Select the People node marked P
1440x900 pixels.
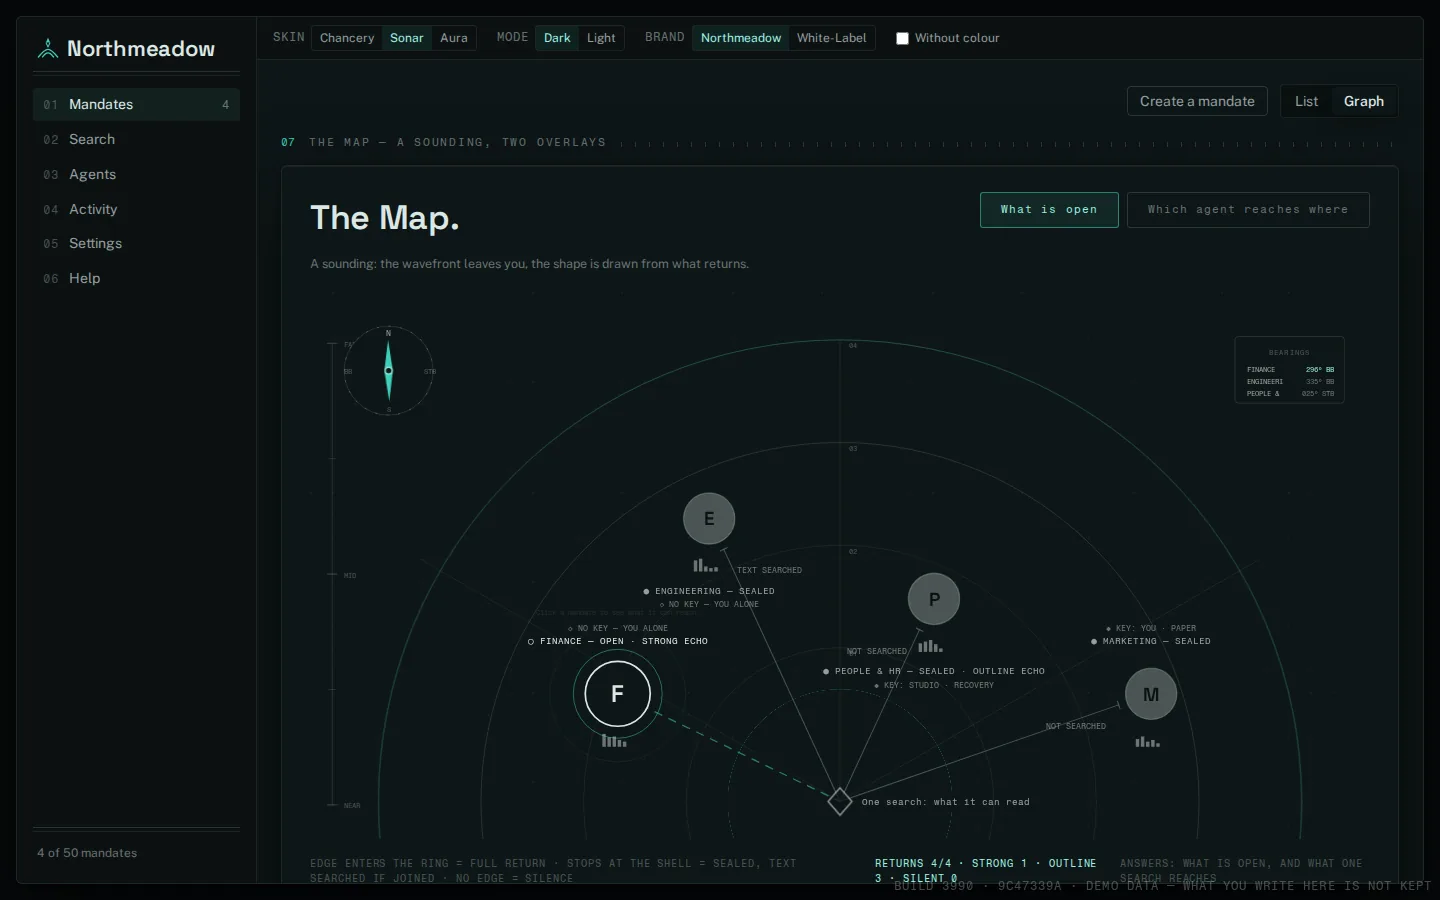pyautogui.click(x=934, y=599)
